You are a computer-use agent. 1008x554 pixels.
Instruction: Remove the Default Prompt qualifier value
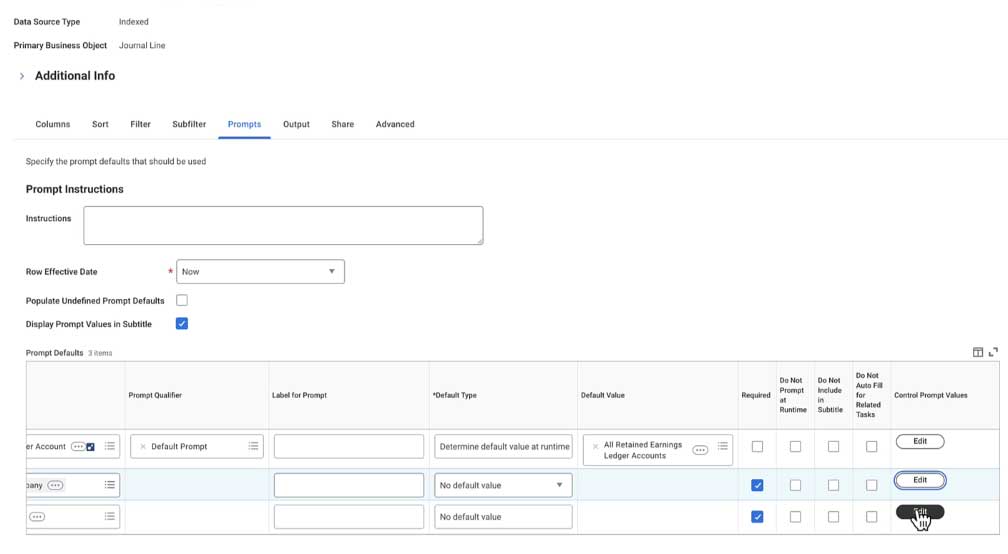click(x=142, y=446)
